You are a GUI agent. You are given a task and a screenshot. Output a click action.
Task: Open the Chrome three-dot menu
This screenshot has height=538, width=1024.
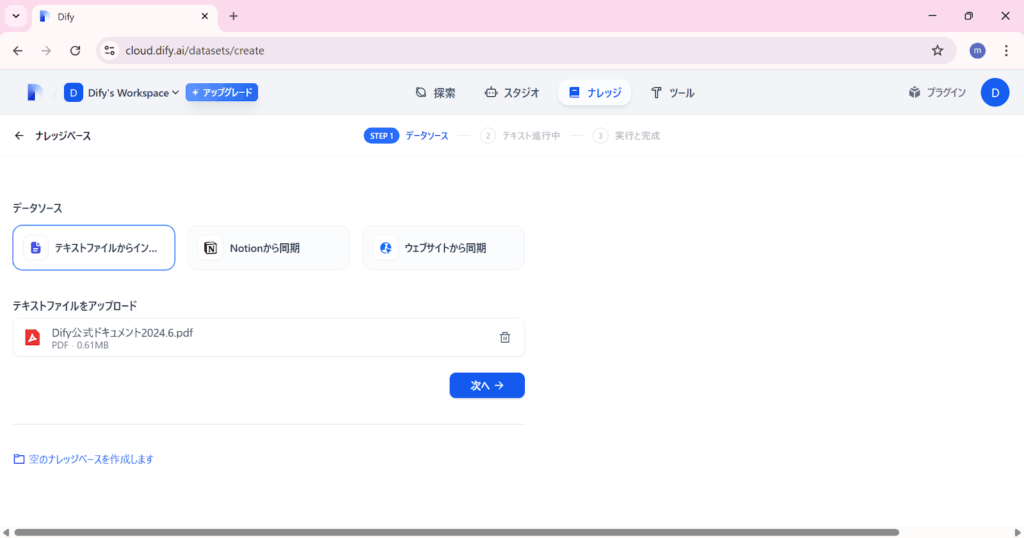(1006, 50)
